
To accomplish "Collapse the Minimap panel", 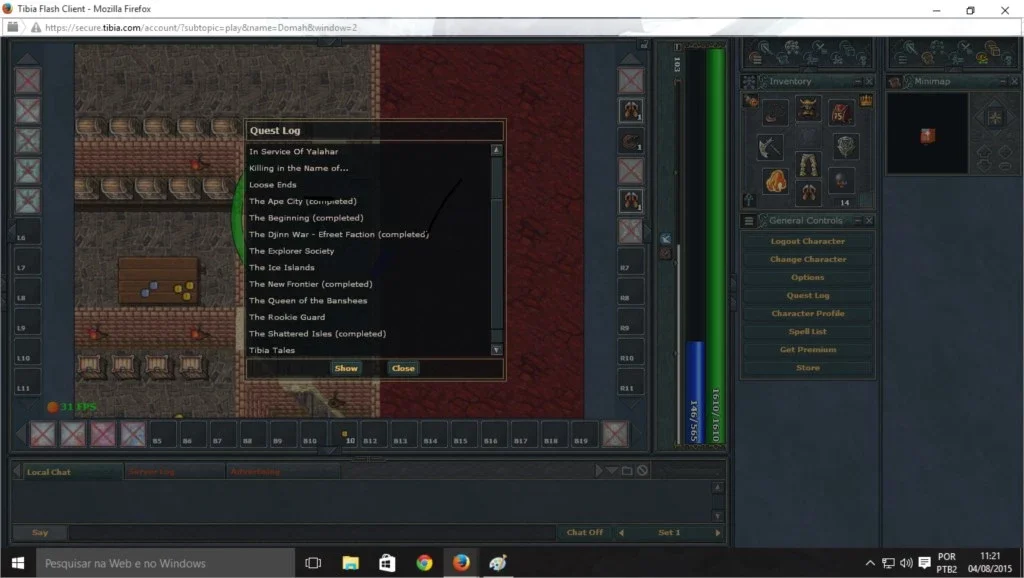I will pos(1003,82).
